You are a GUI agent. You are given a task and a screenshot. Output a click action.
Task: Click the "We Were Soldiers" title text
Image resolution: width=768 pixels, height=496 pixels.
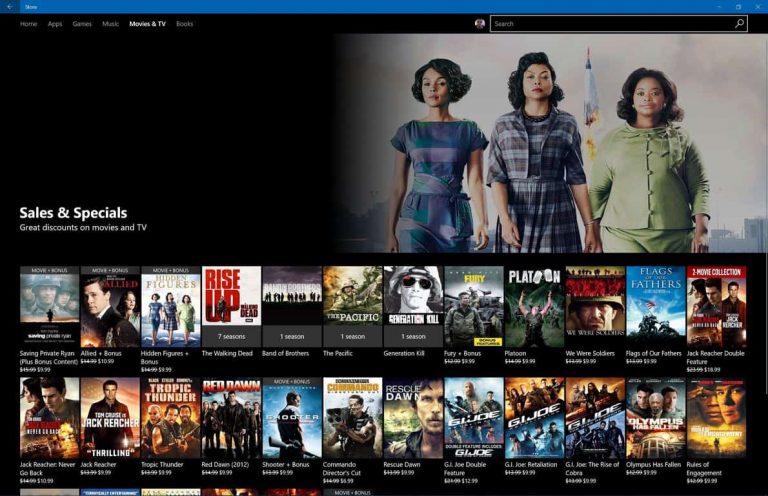click(x=590, y=353)
